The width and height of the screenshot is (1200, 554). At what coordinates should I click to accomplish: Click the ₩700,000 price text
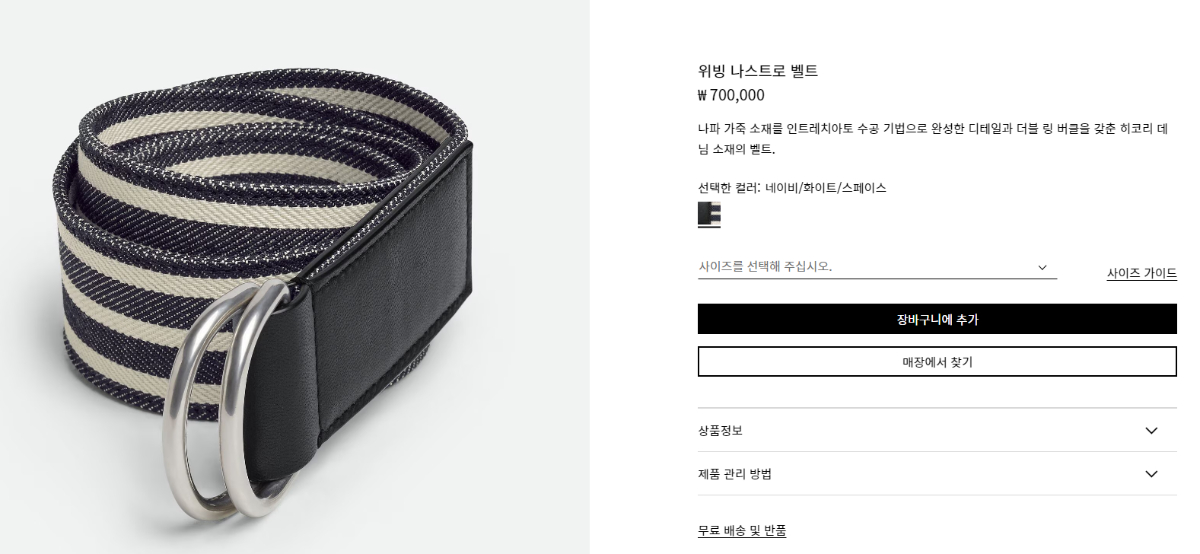pos(731,96)
